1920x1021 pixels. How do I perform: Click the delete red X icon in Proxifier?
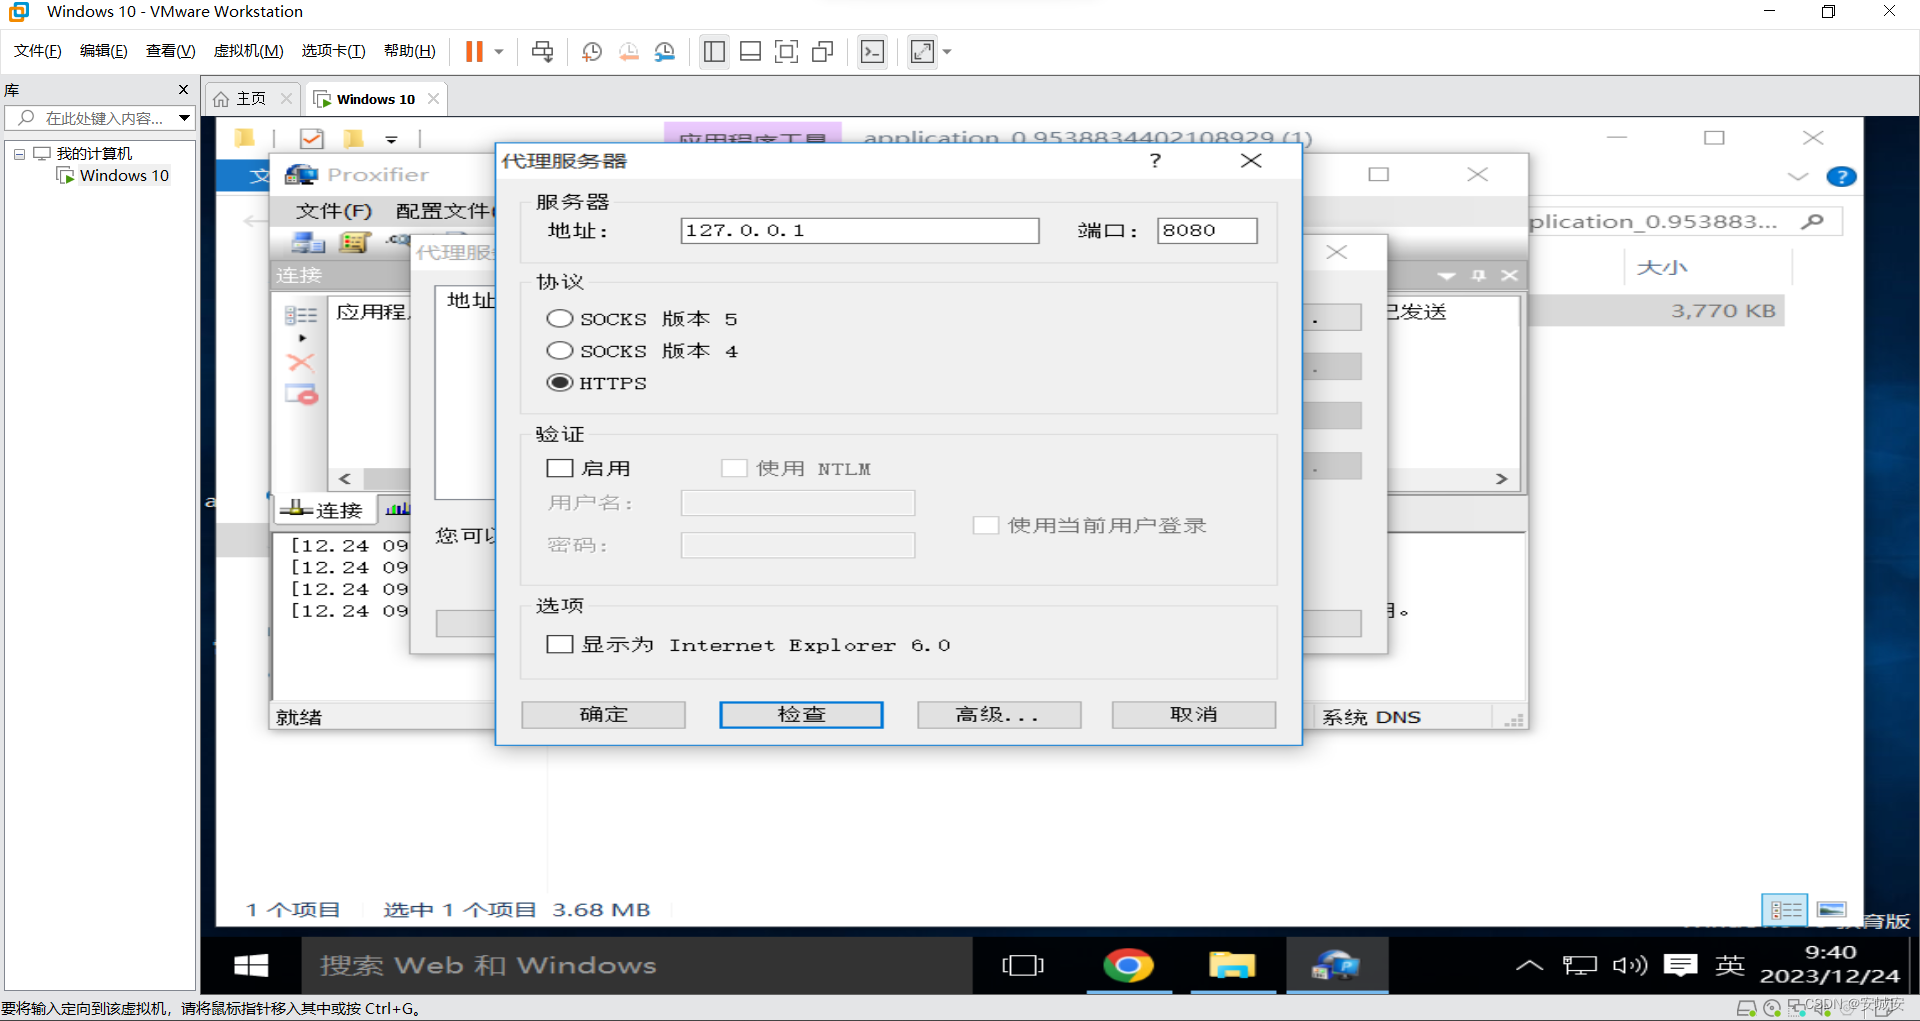click(x=301, y=363)
